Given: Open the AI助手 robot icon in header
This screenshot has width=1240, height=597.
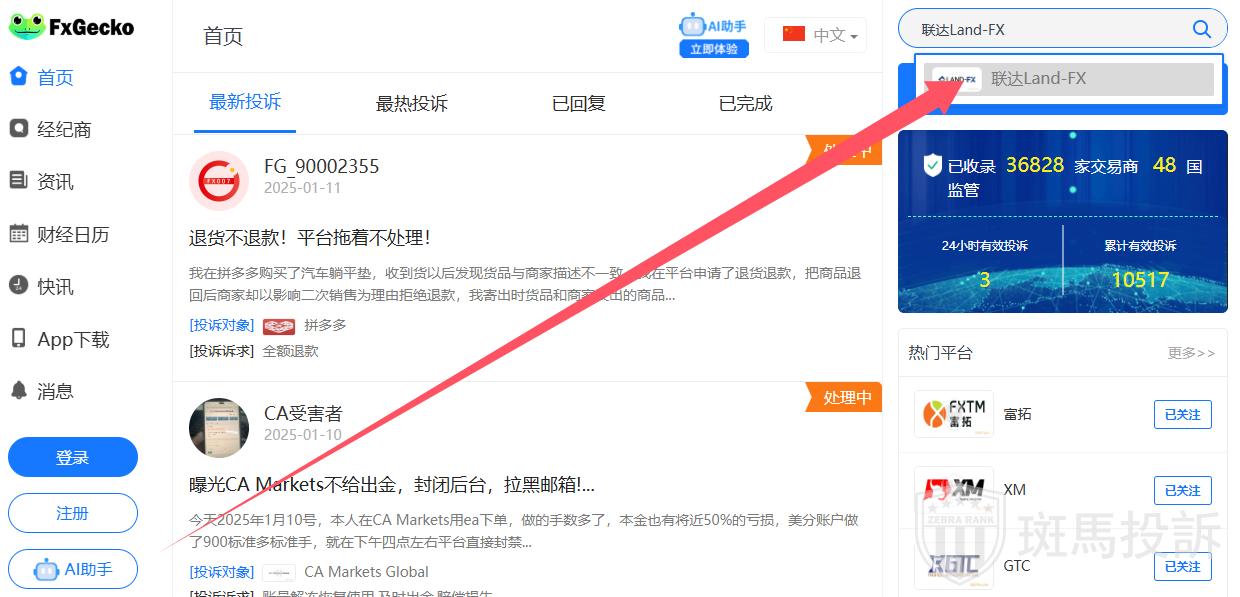Looking at the screenshot, I should pos(713,27).
